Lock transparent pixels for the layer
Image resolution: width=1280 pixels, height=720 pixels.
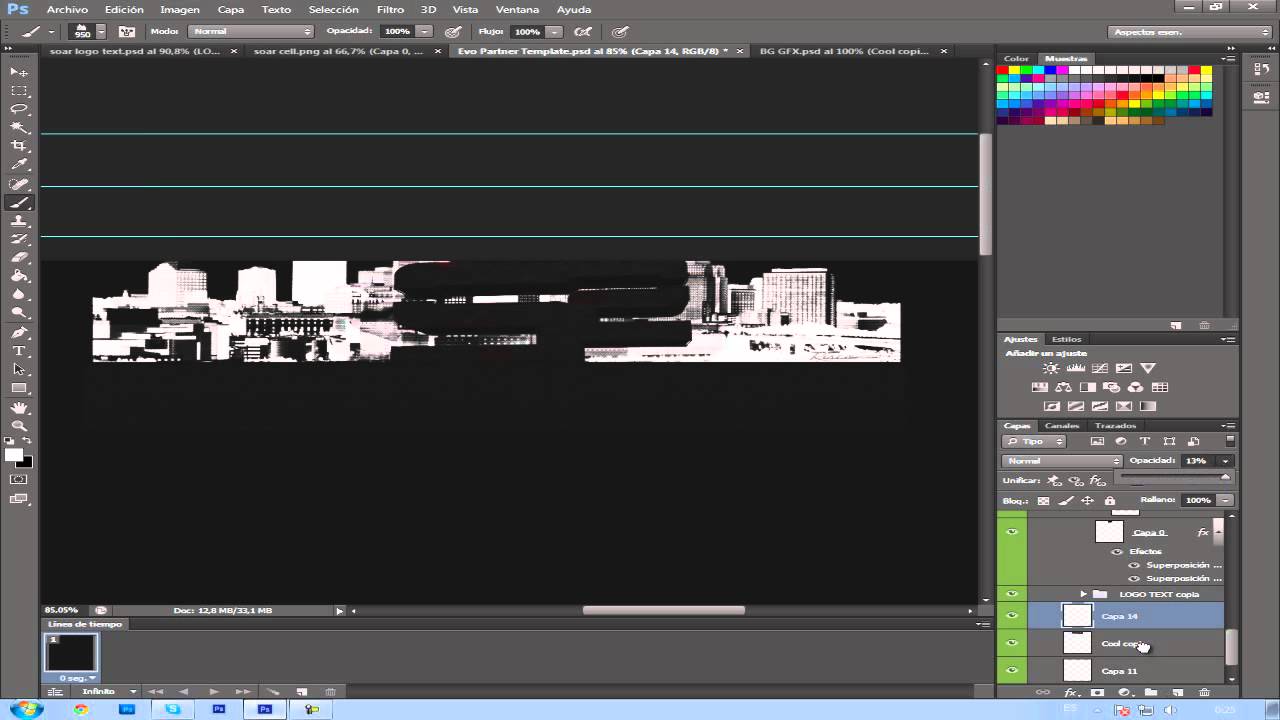pyautogui.click(x=1043, y=500)
